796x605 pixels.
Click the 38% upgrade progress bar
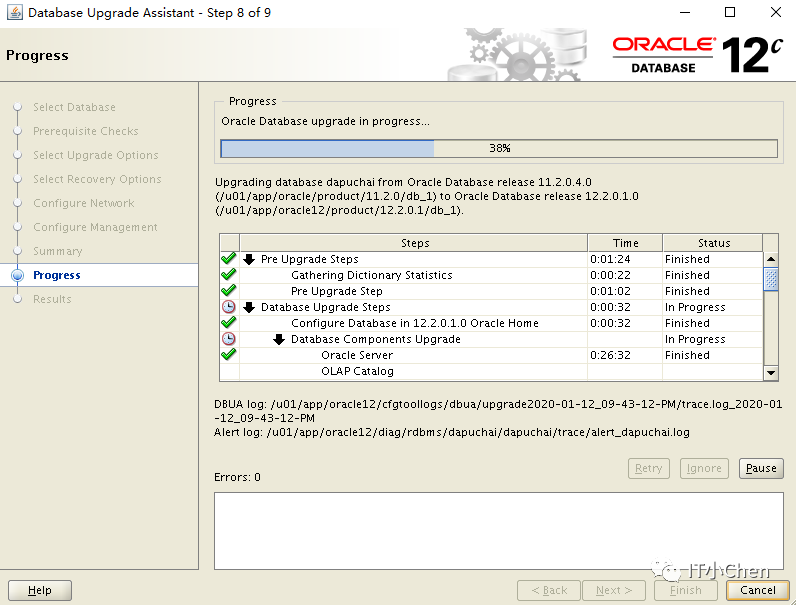click(x=499, y=148)
